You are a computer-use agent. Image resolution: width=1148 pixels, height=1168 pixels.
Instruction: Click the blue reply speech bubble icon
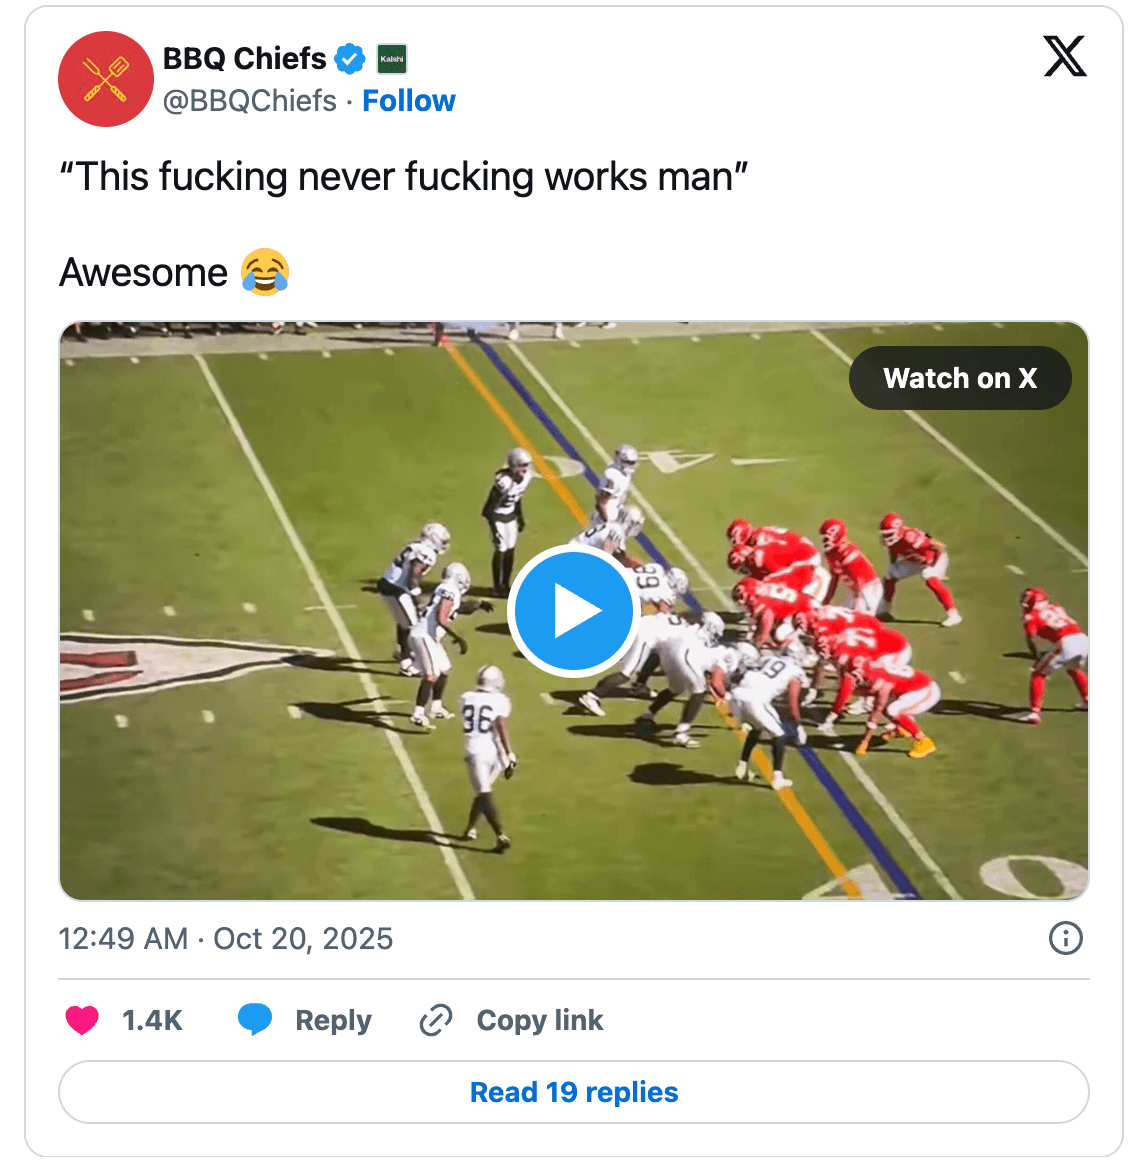[x=255, y=1020]
